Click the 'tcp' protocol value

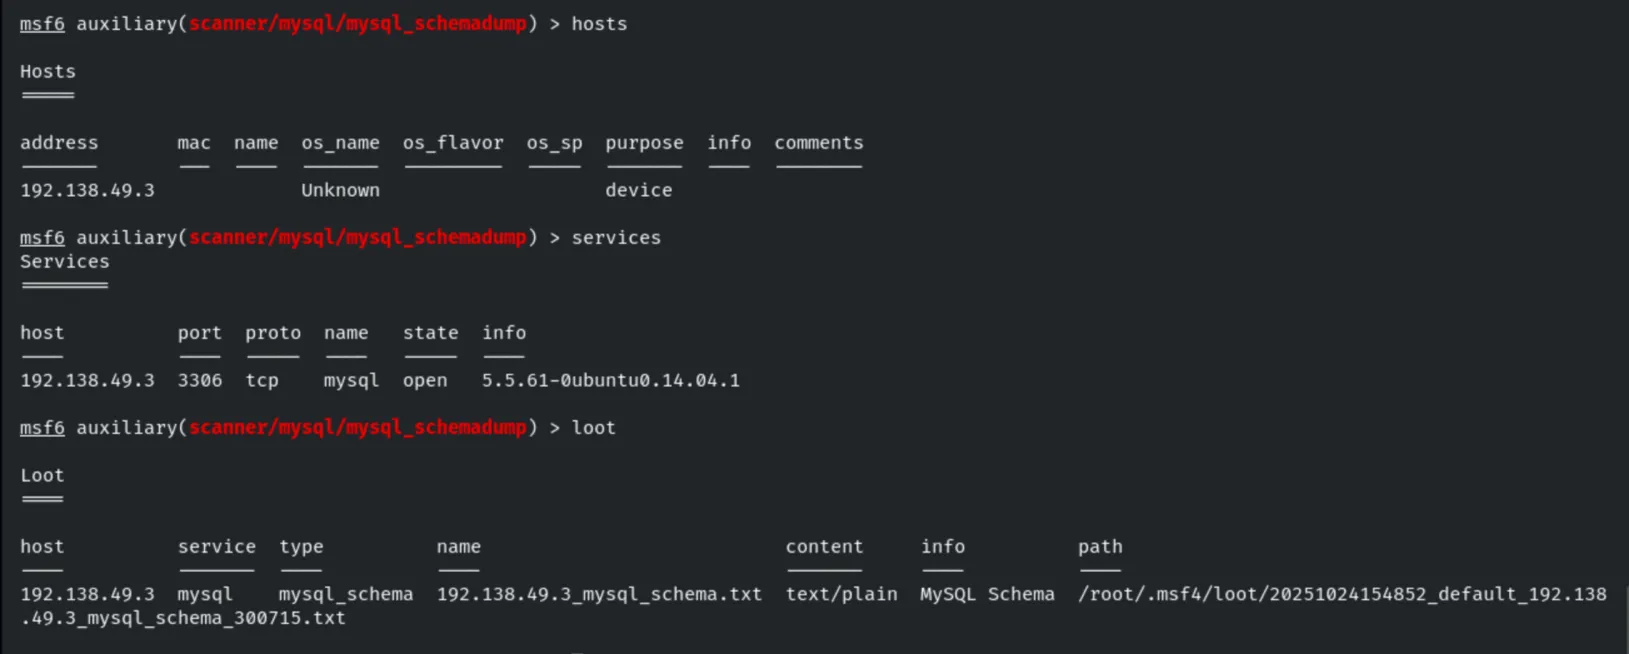point(262,381)
